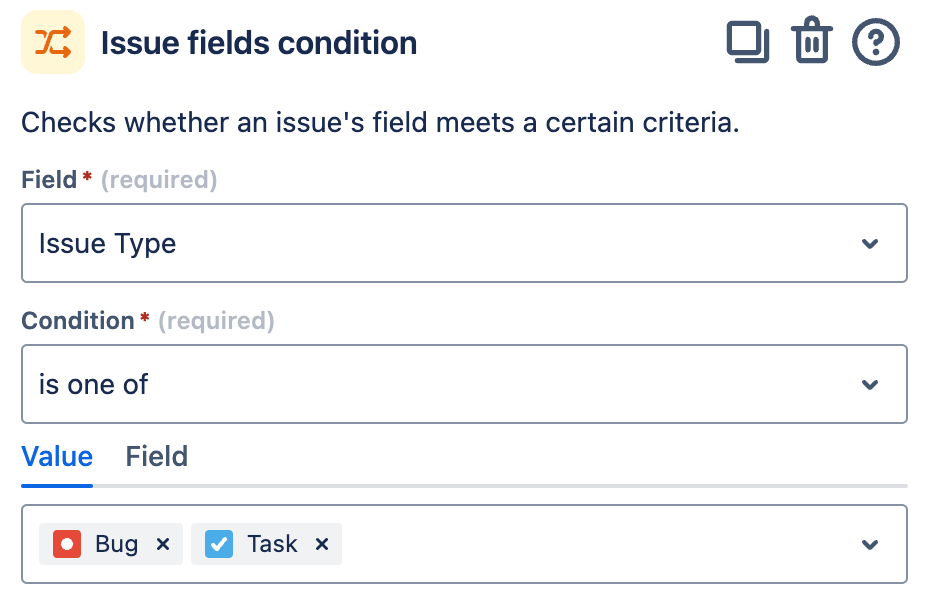Delete the condition with the trash icon

point(811,43)
